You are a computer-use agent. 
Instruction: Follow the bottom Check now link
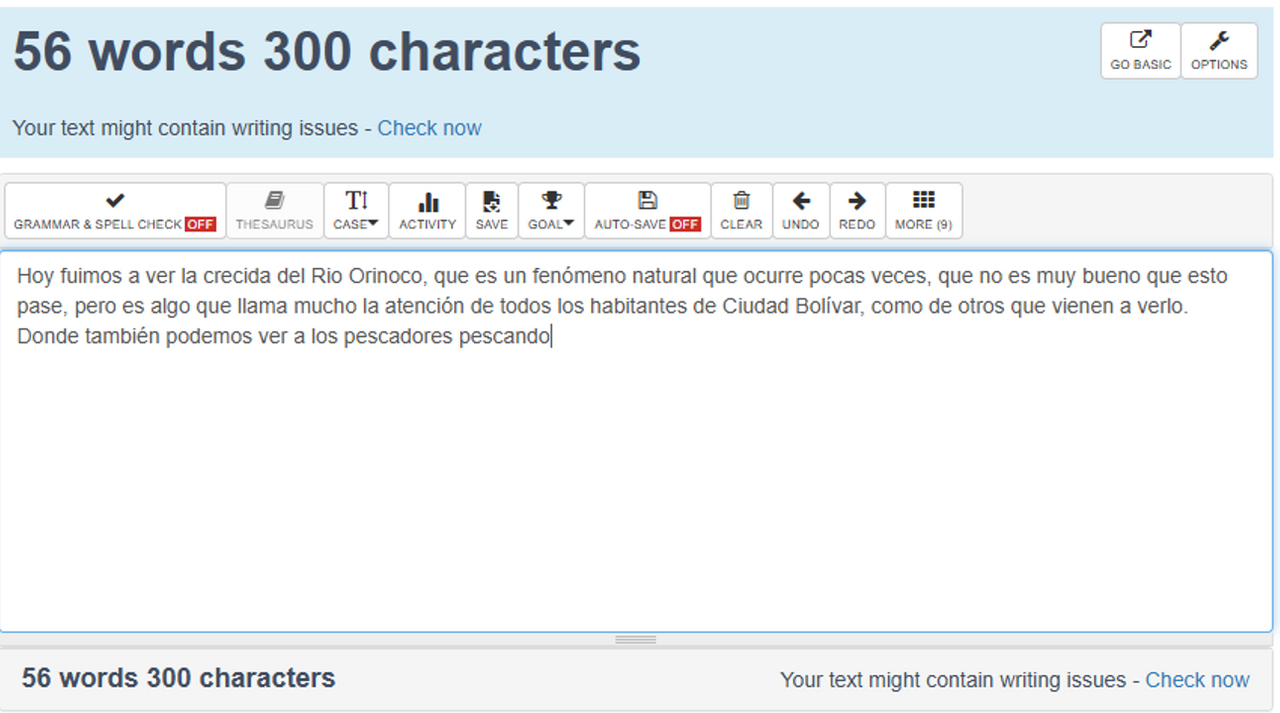tap(1197, 680)
